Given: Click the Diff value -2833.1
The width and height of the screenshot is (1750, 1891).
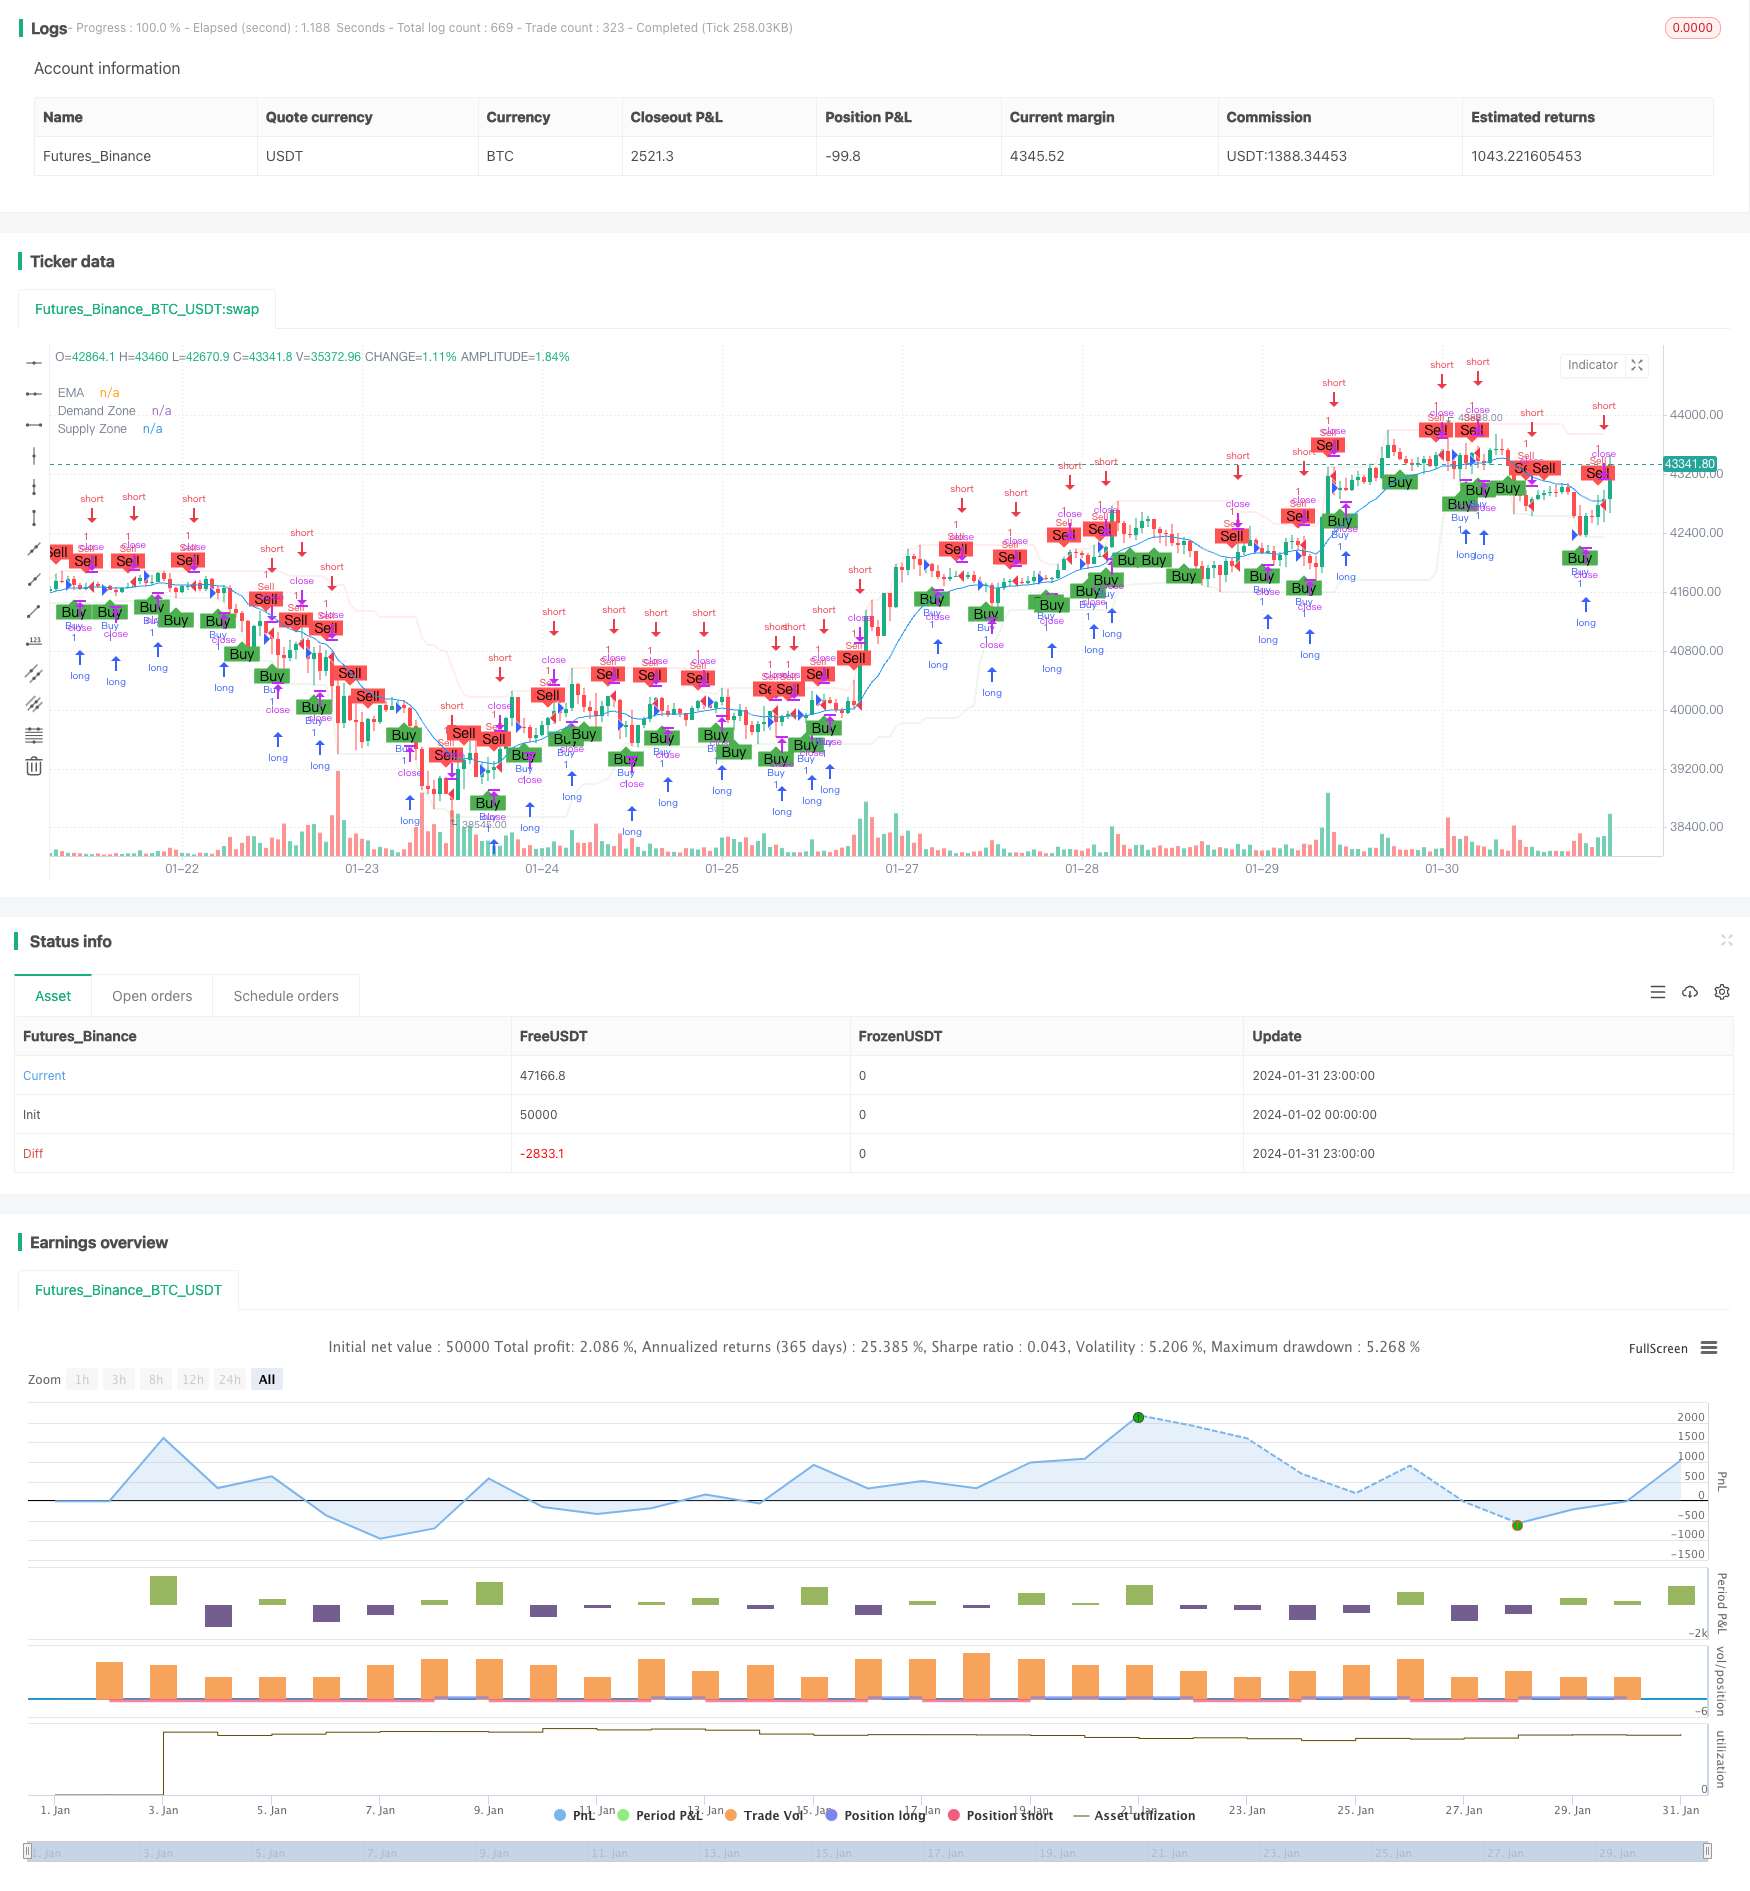Looking at the screenshot, I should pyautogui.click(x=542, y=1154).
